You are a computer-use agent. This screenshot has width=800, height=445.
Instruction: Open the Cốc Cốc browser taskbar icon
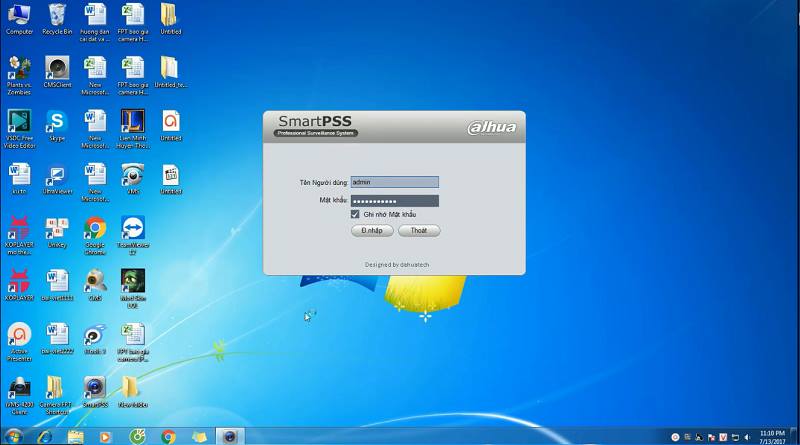pyautogui.click(x=137, y=437)
